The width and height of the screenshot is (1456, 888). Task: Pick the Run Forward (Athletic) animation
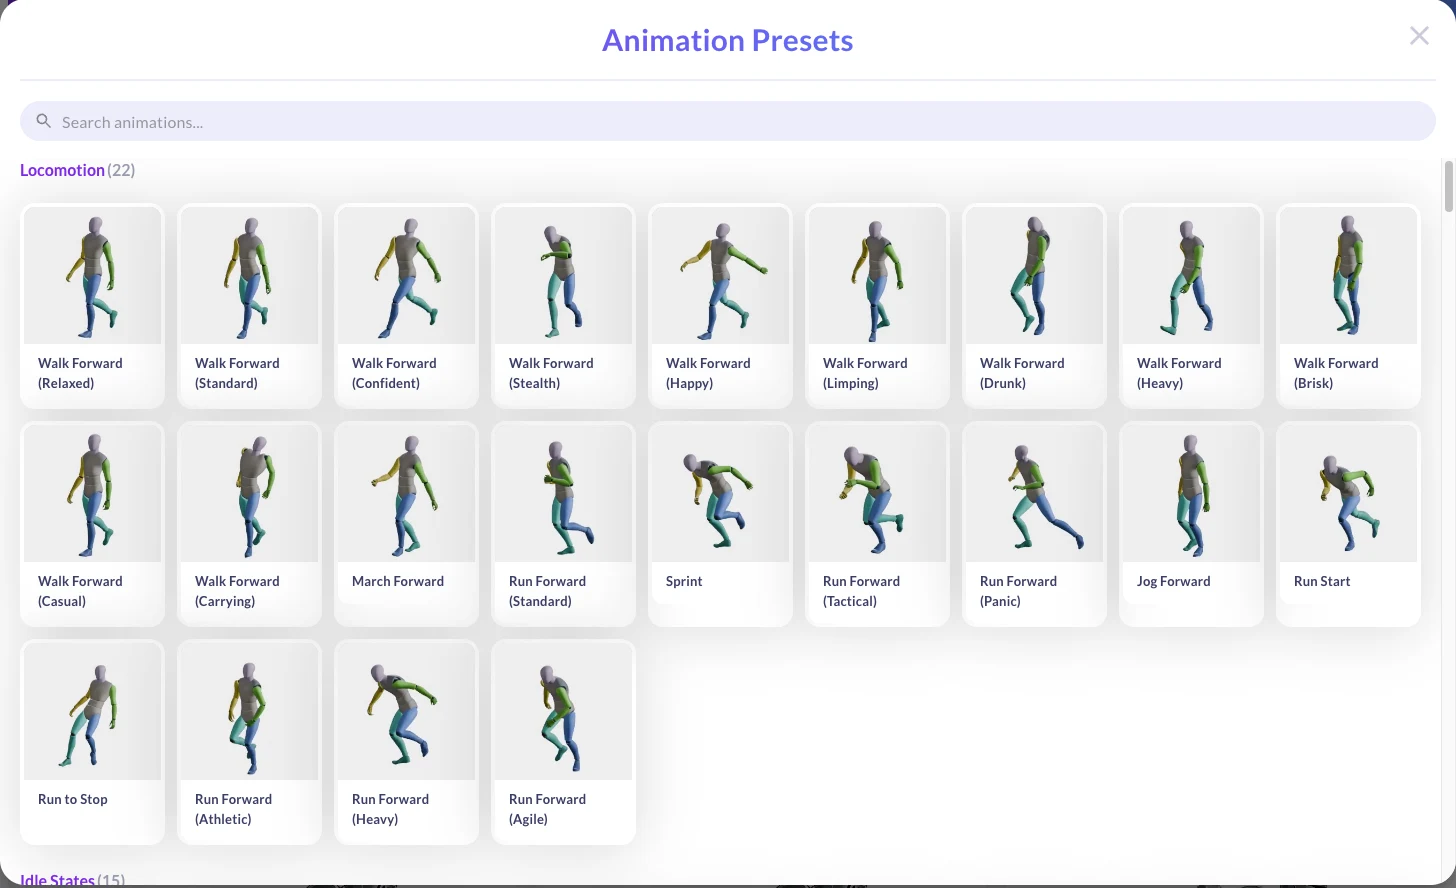249,742
